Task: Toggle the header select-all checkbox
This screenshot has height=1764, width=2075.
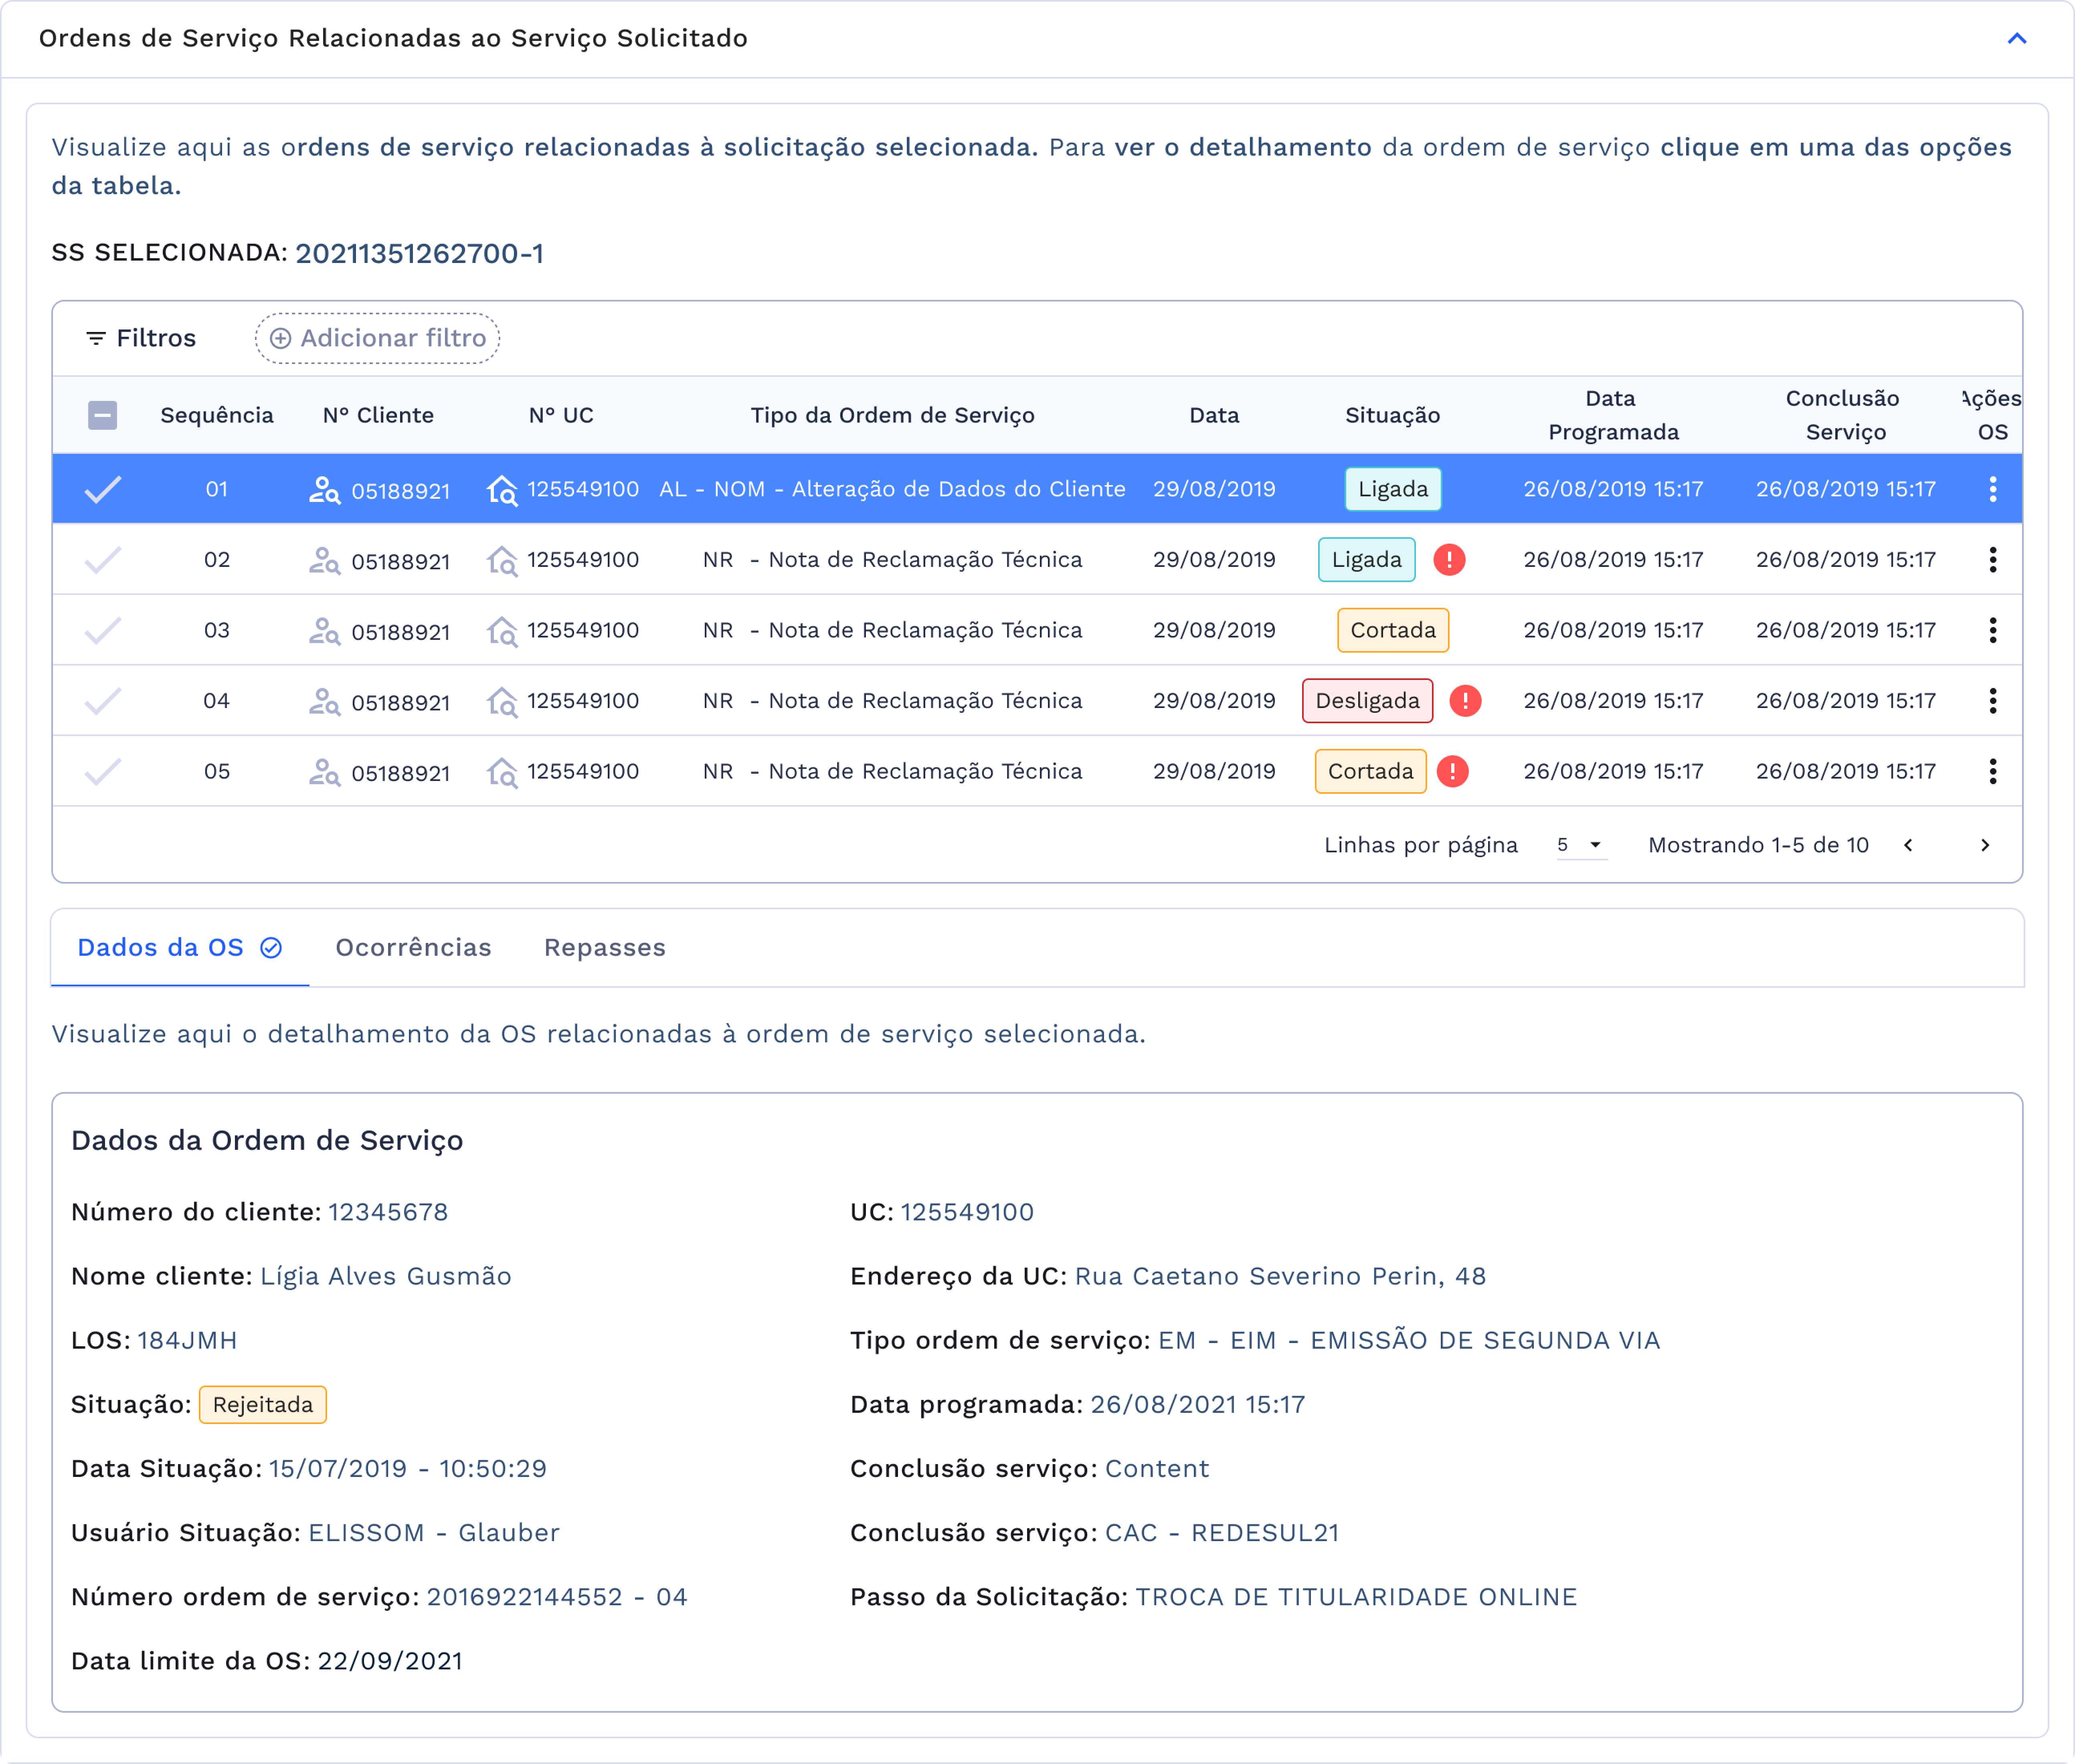Action: click(102, 415)
